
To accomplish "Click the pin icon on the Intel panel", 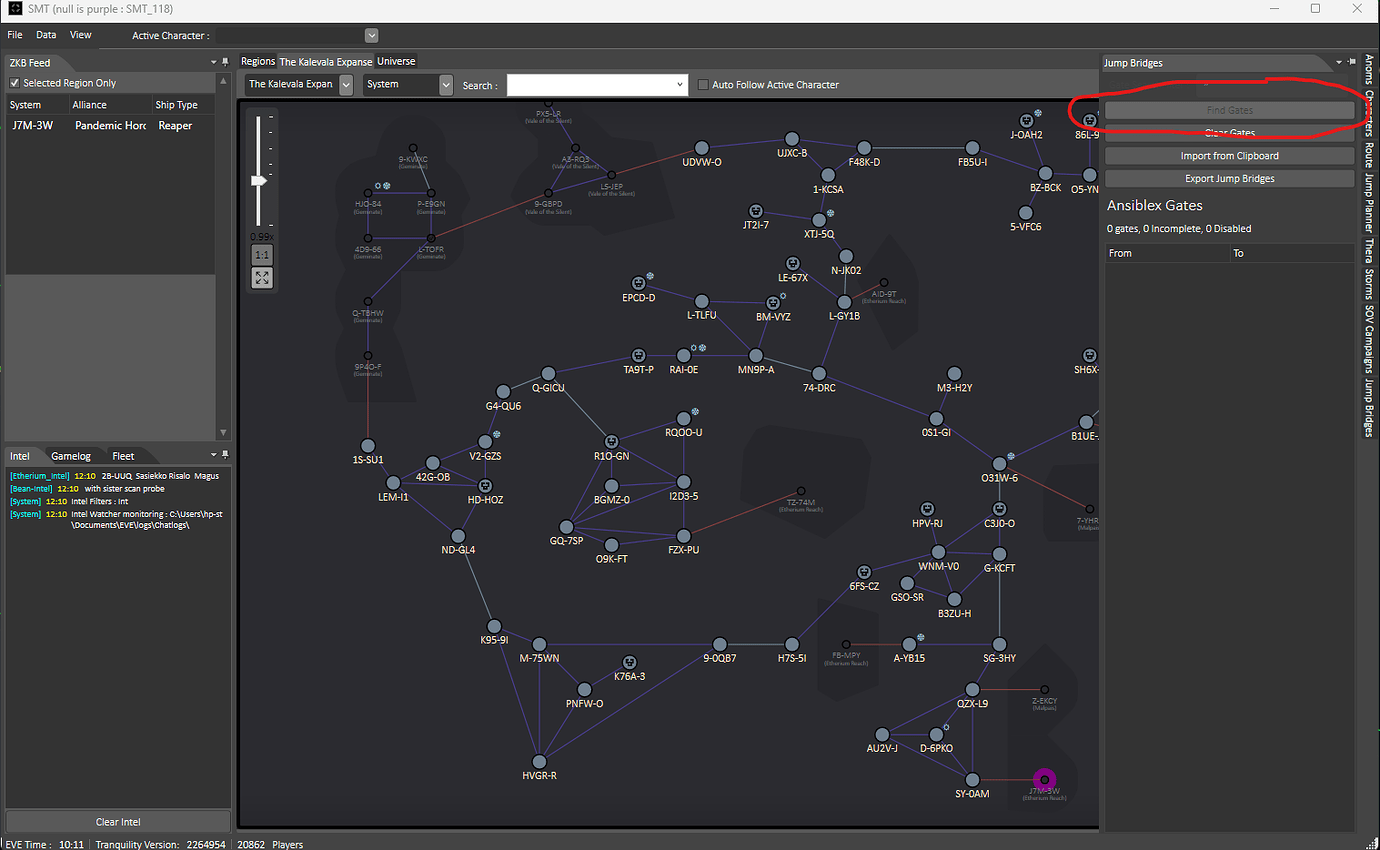I will click(x=225, y=455).
